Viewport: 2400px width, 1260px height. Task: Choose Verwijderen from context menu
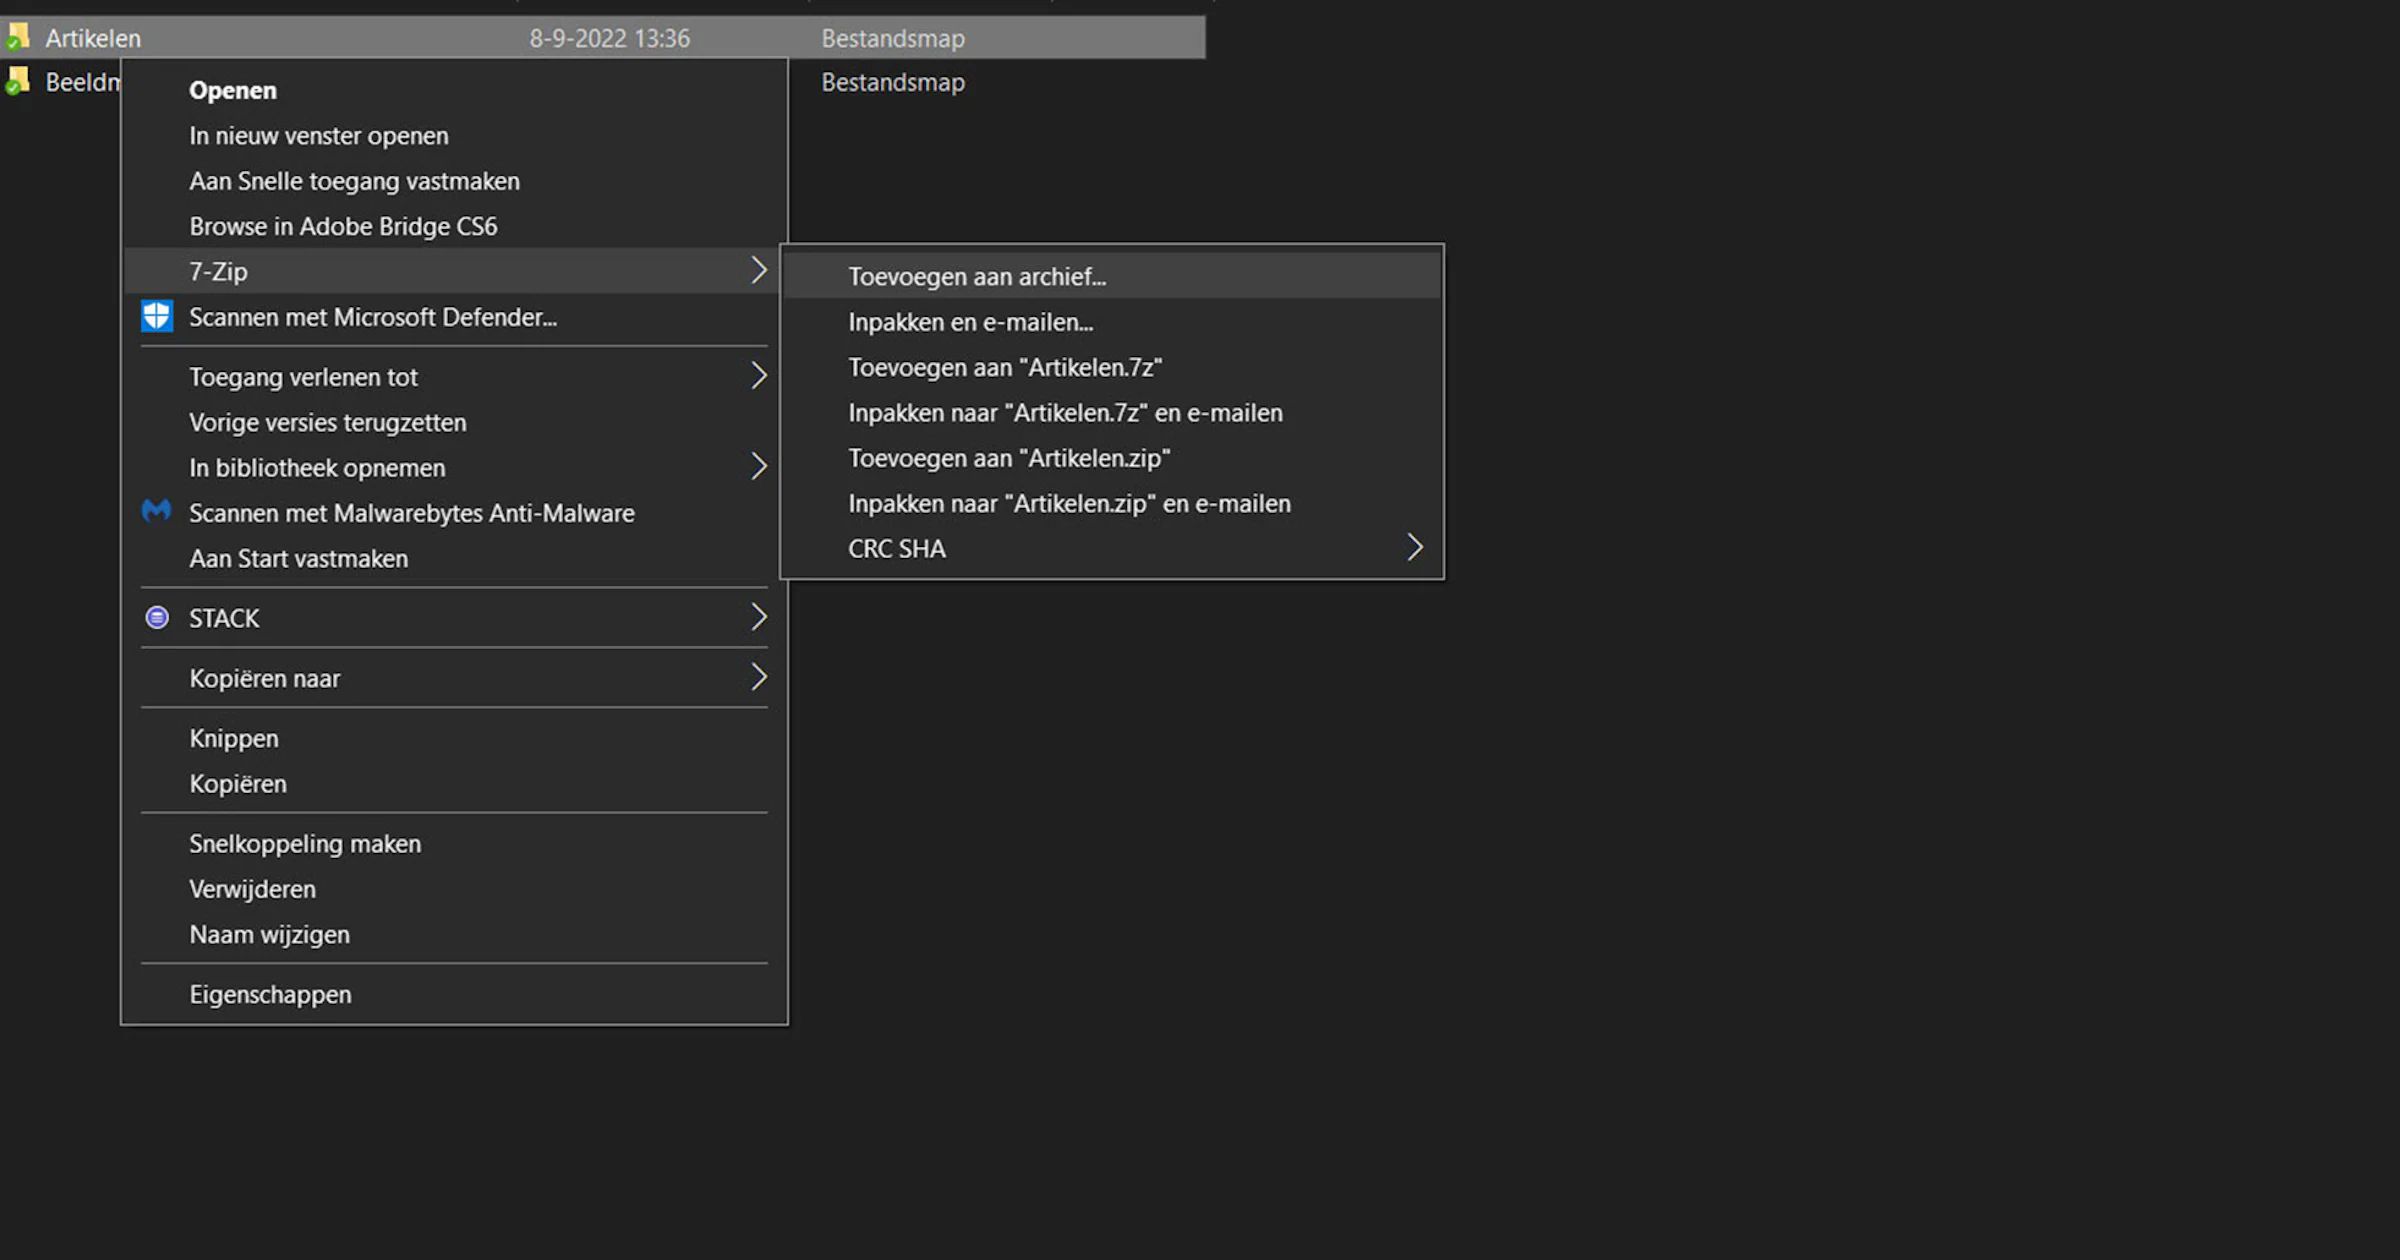tap(454, 889)
